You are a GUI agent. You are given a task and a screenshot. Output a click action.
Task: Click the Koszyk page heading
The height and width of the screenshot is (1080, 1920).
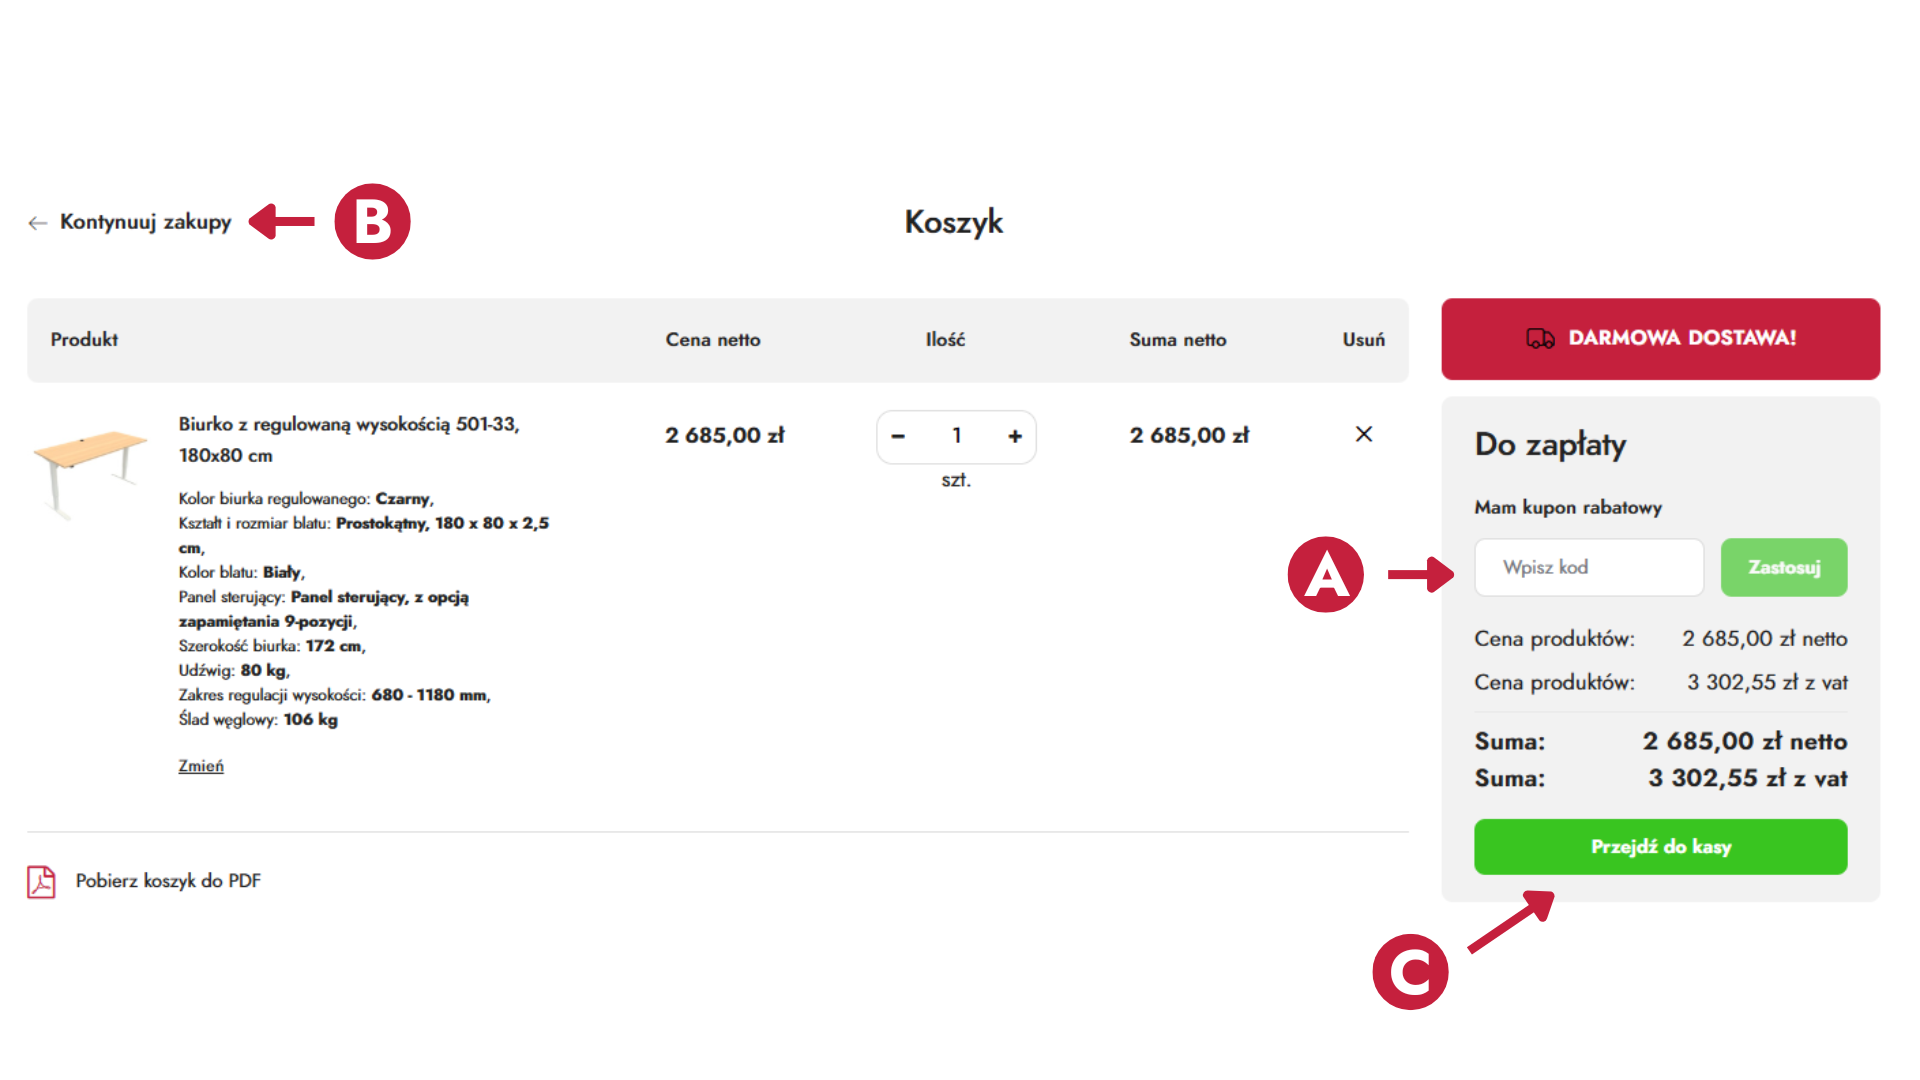click(953, 222)
